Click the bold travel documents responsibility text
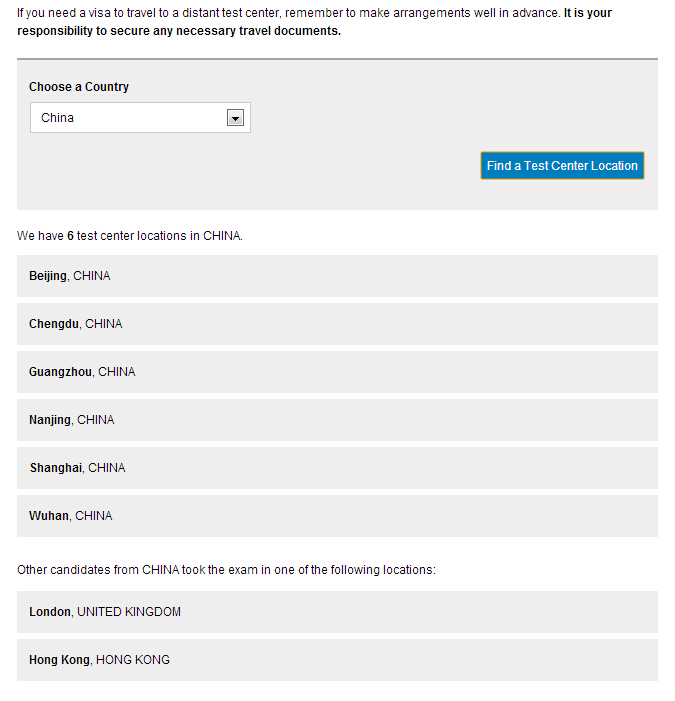 point(180,31)
